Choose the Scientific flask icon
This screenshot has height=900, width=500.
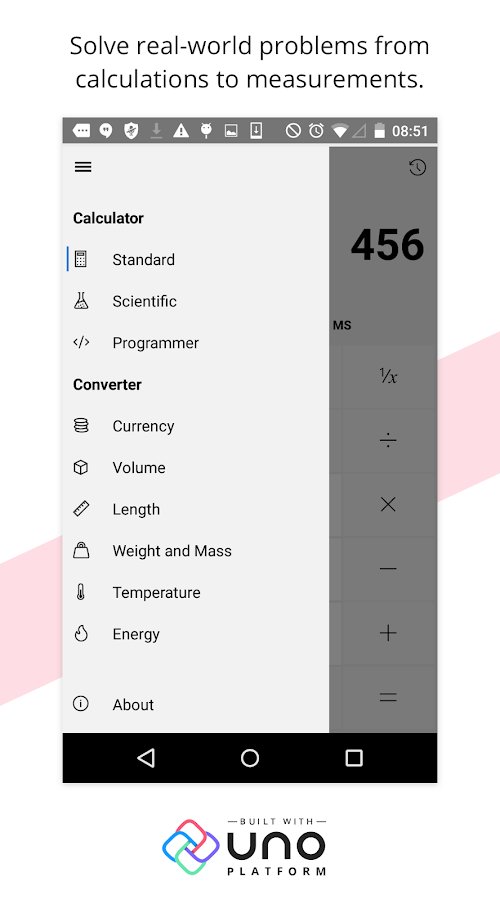81,301
